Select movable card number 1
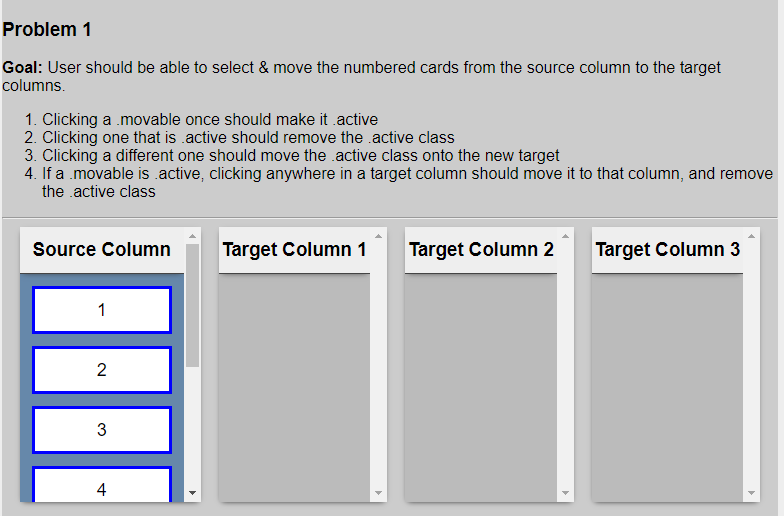The height and width of the screenshot is (516, 784). pos(102,310)
